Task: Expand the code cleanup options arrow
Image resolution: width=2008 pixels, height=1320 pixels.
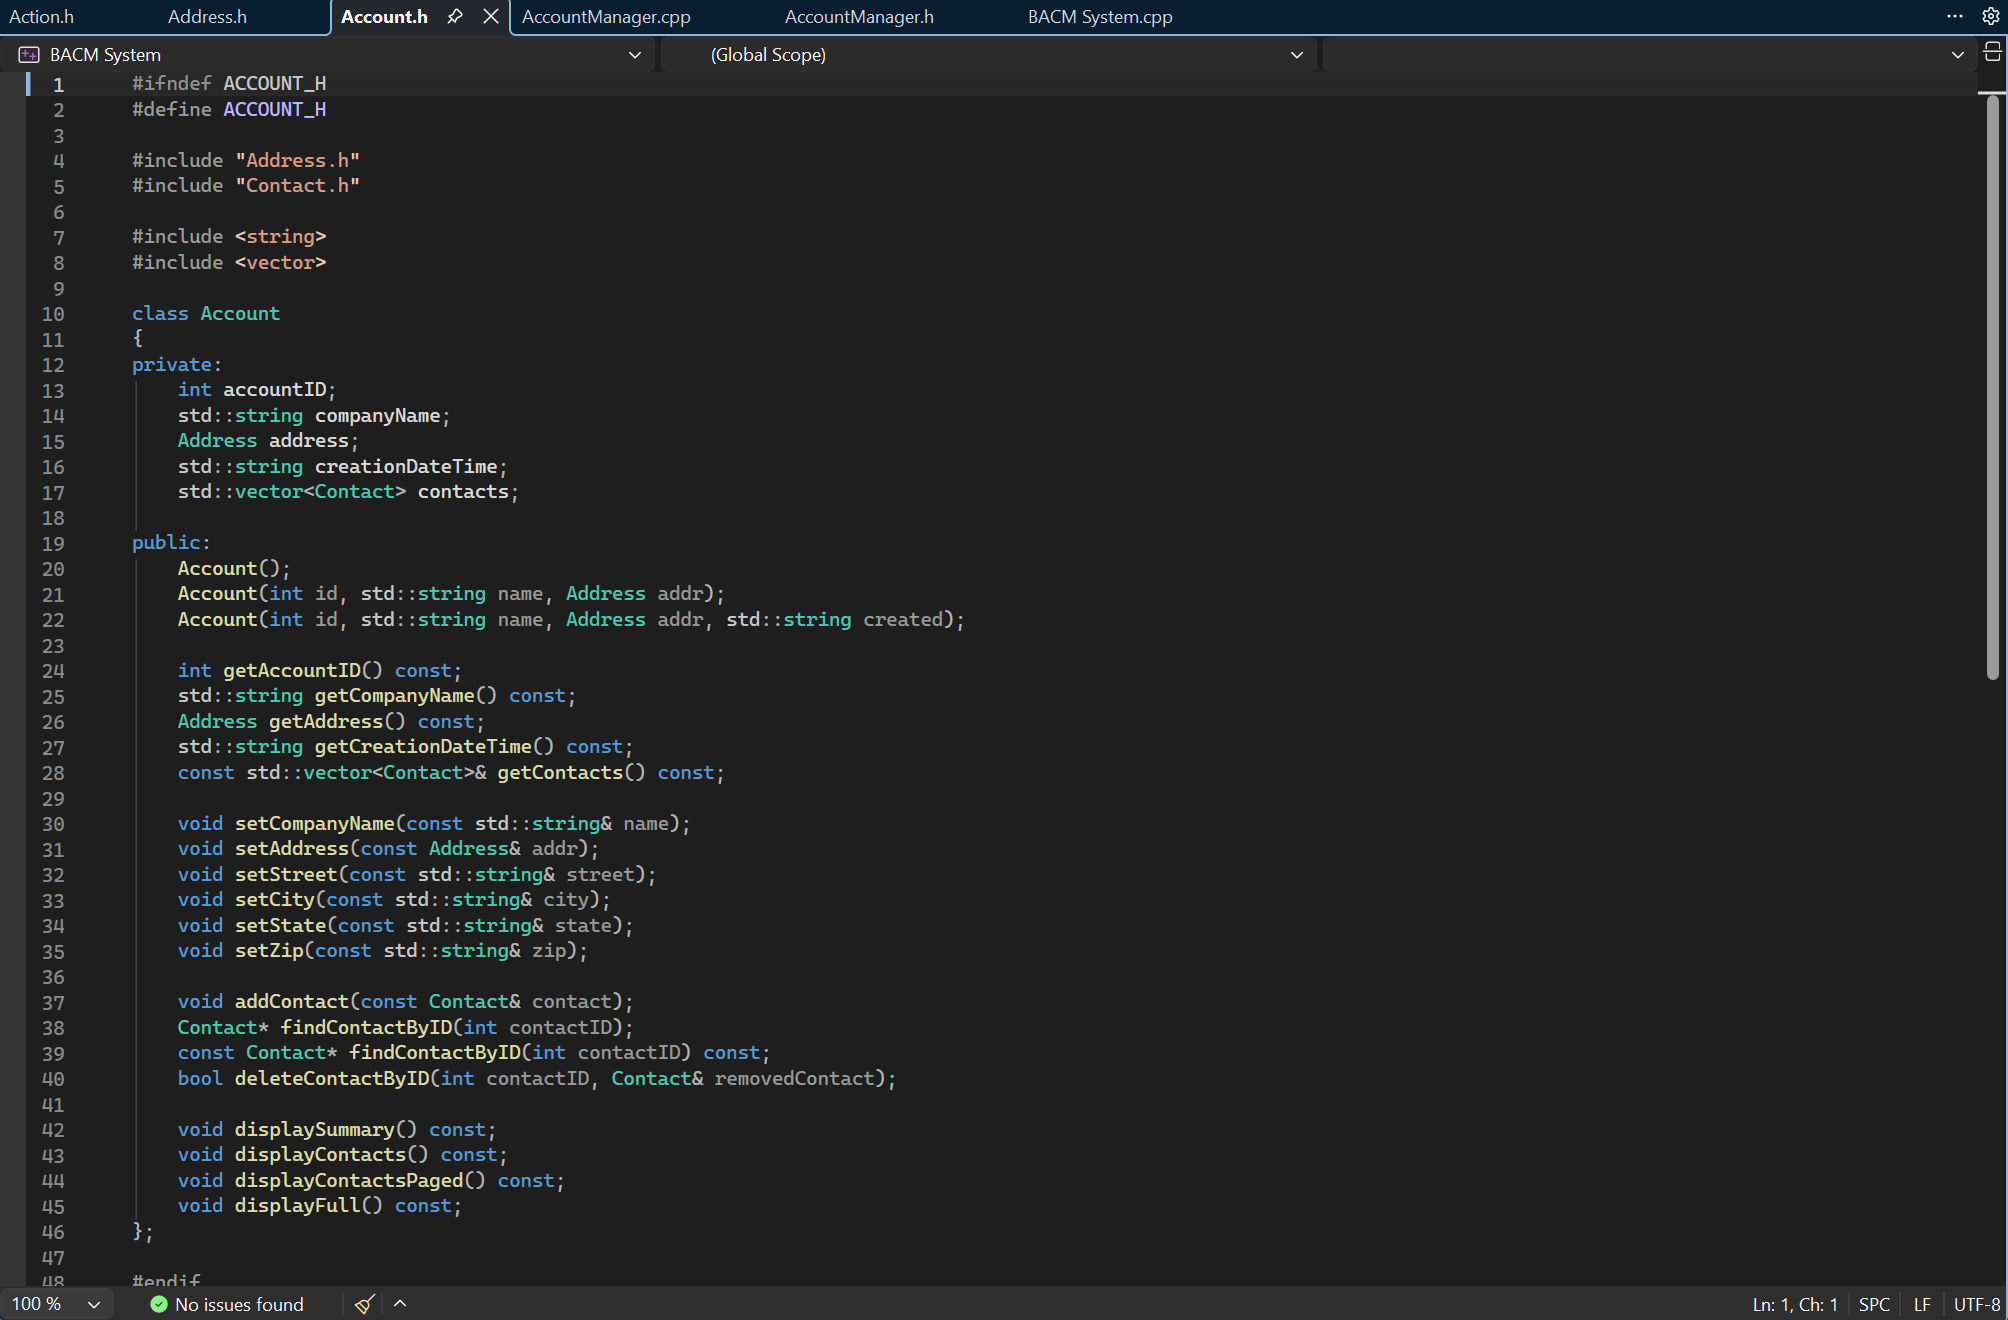Action: [x=400, y=1303]
